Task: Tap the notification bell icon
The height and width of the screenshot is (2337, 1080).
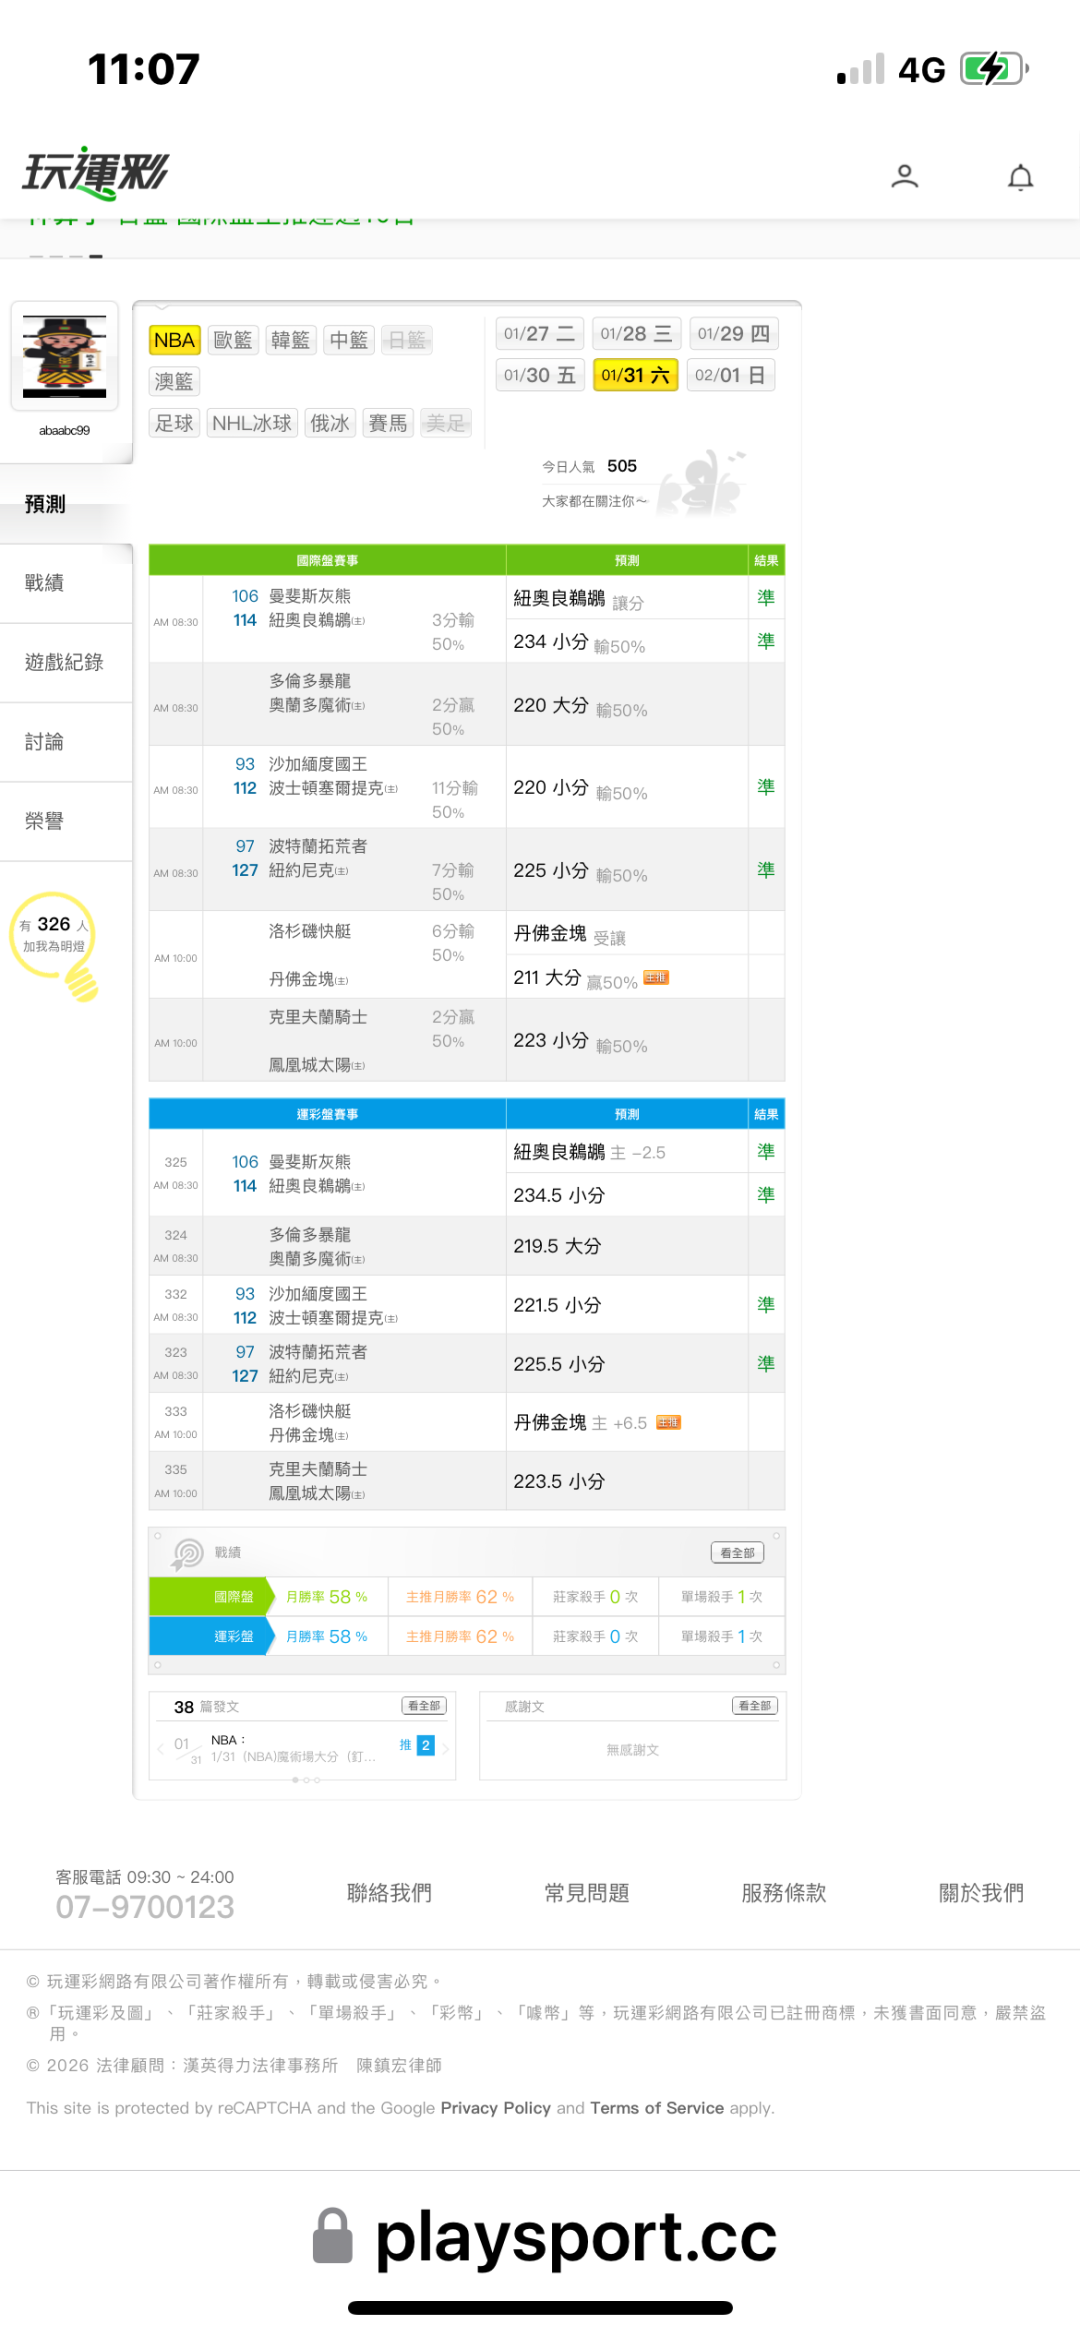Action: (x=1019, y=177)
